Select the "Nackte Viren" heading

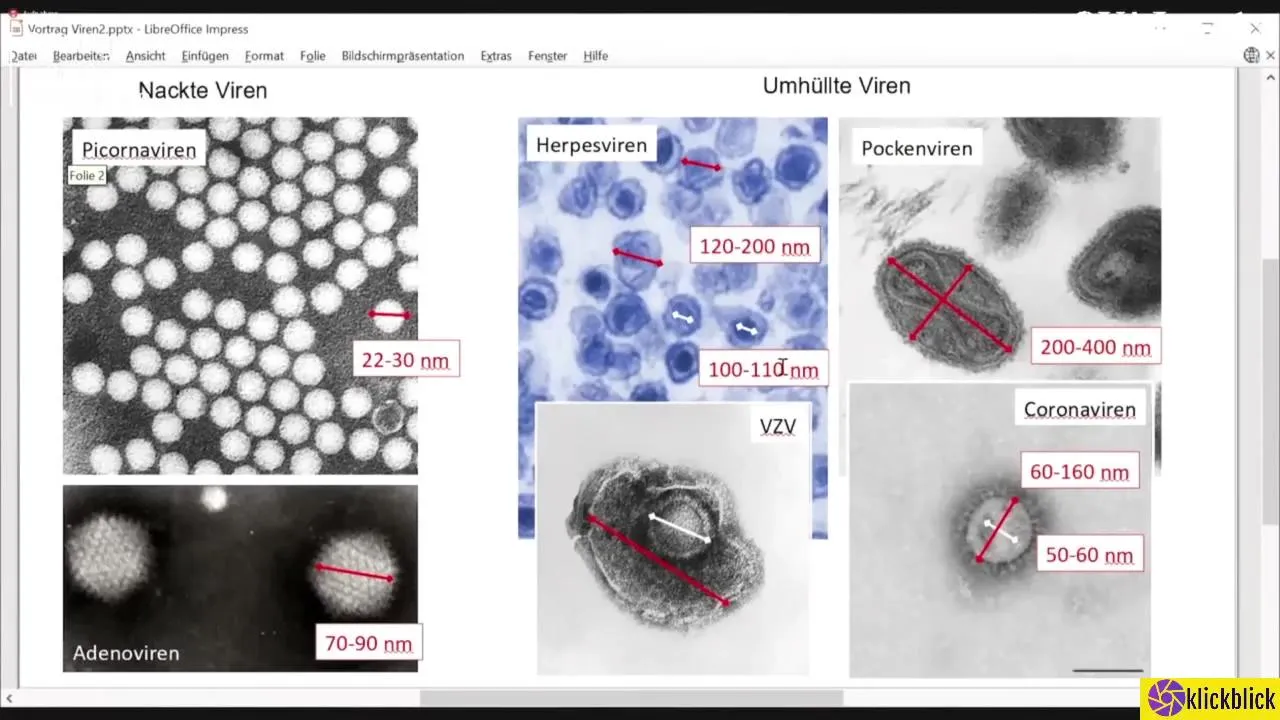(203, 90)
